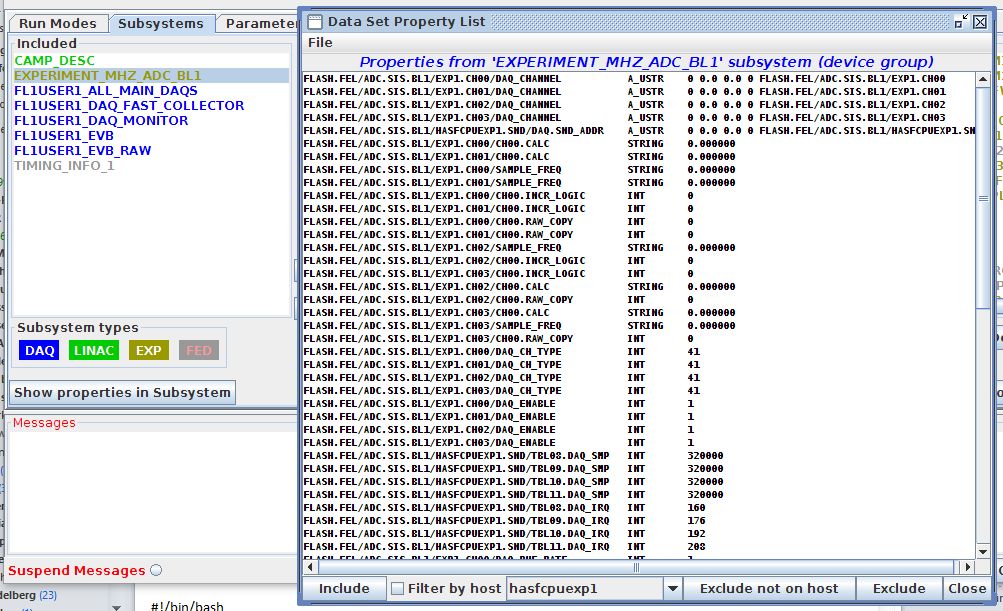Select the DAQ subsystem type badge
1003x611 pixels.
39,350
